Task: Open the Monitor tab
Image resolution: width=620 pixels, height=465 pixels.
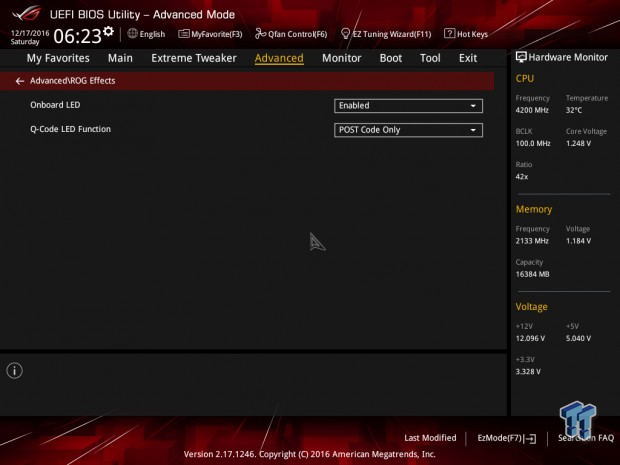Action: tap(342, 58)
